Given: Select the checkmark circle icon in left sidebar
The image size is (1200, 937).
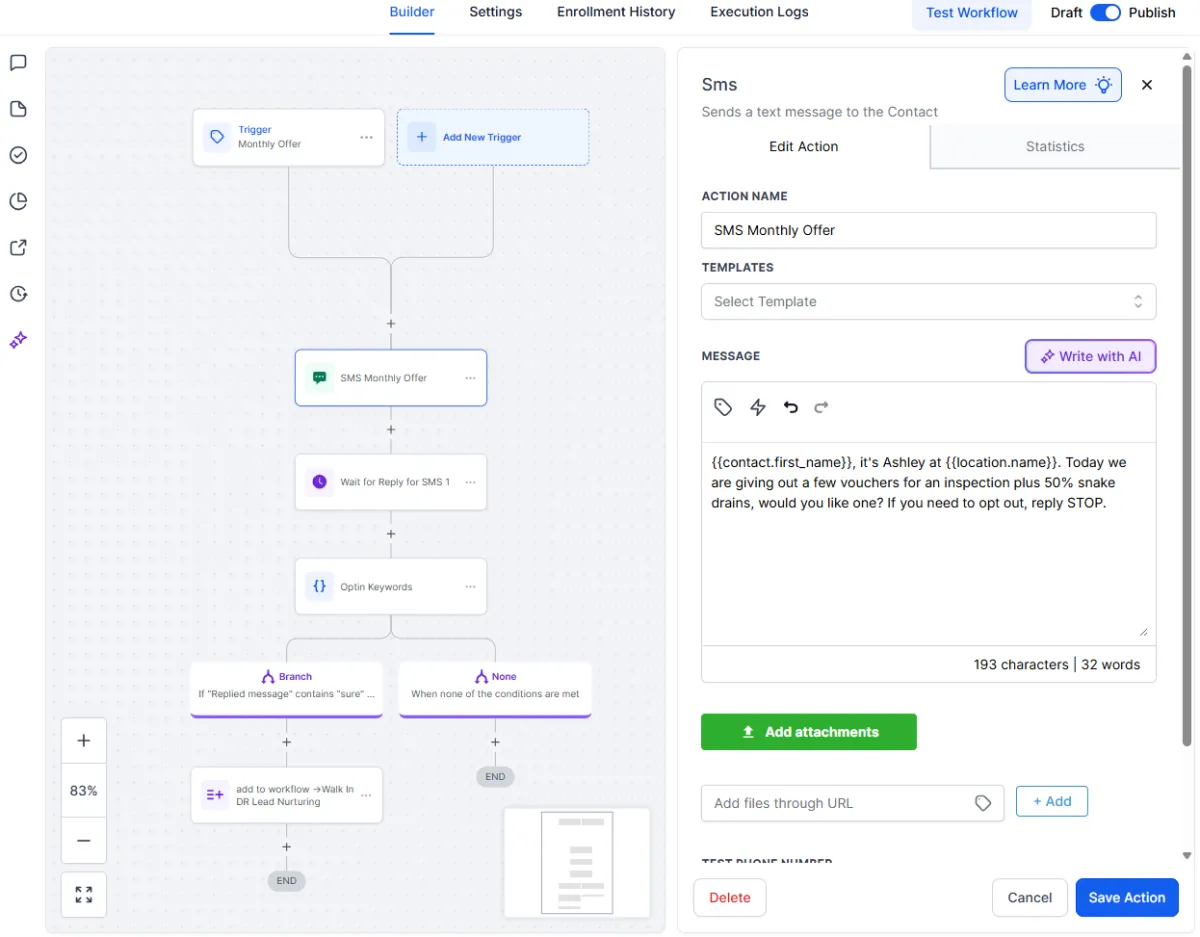Looking at the screenshot, I should (17, 155).
